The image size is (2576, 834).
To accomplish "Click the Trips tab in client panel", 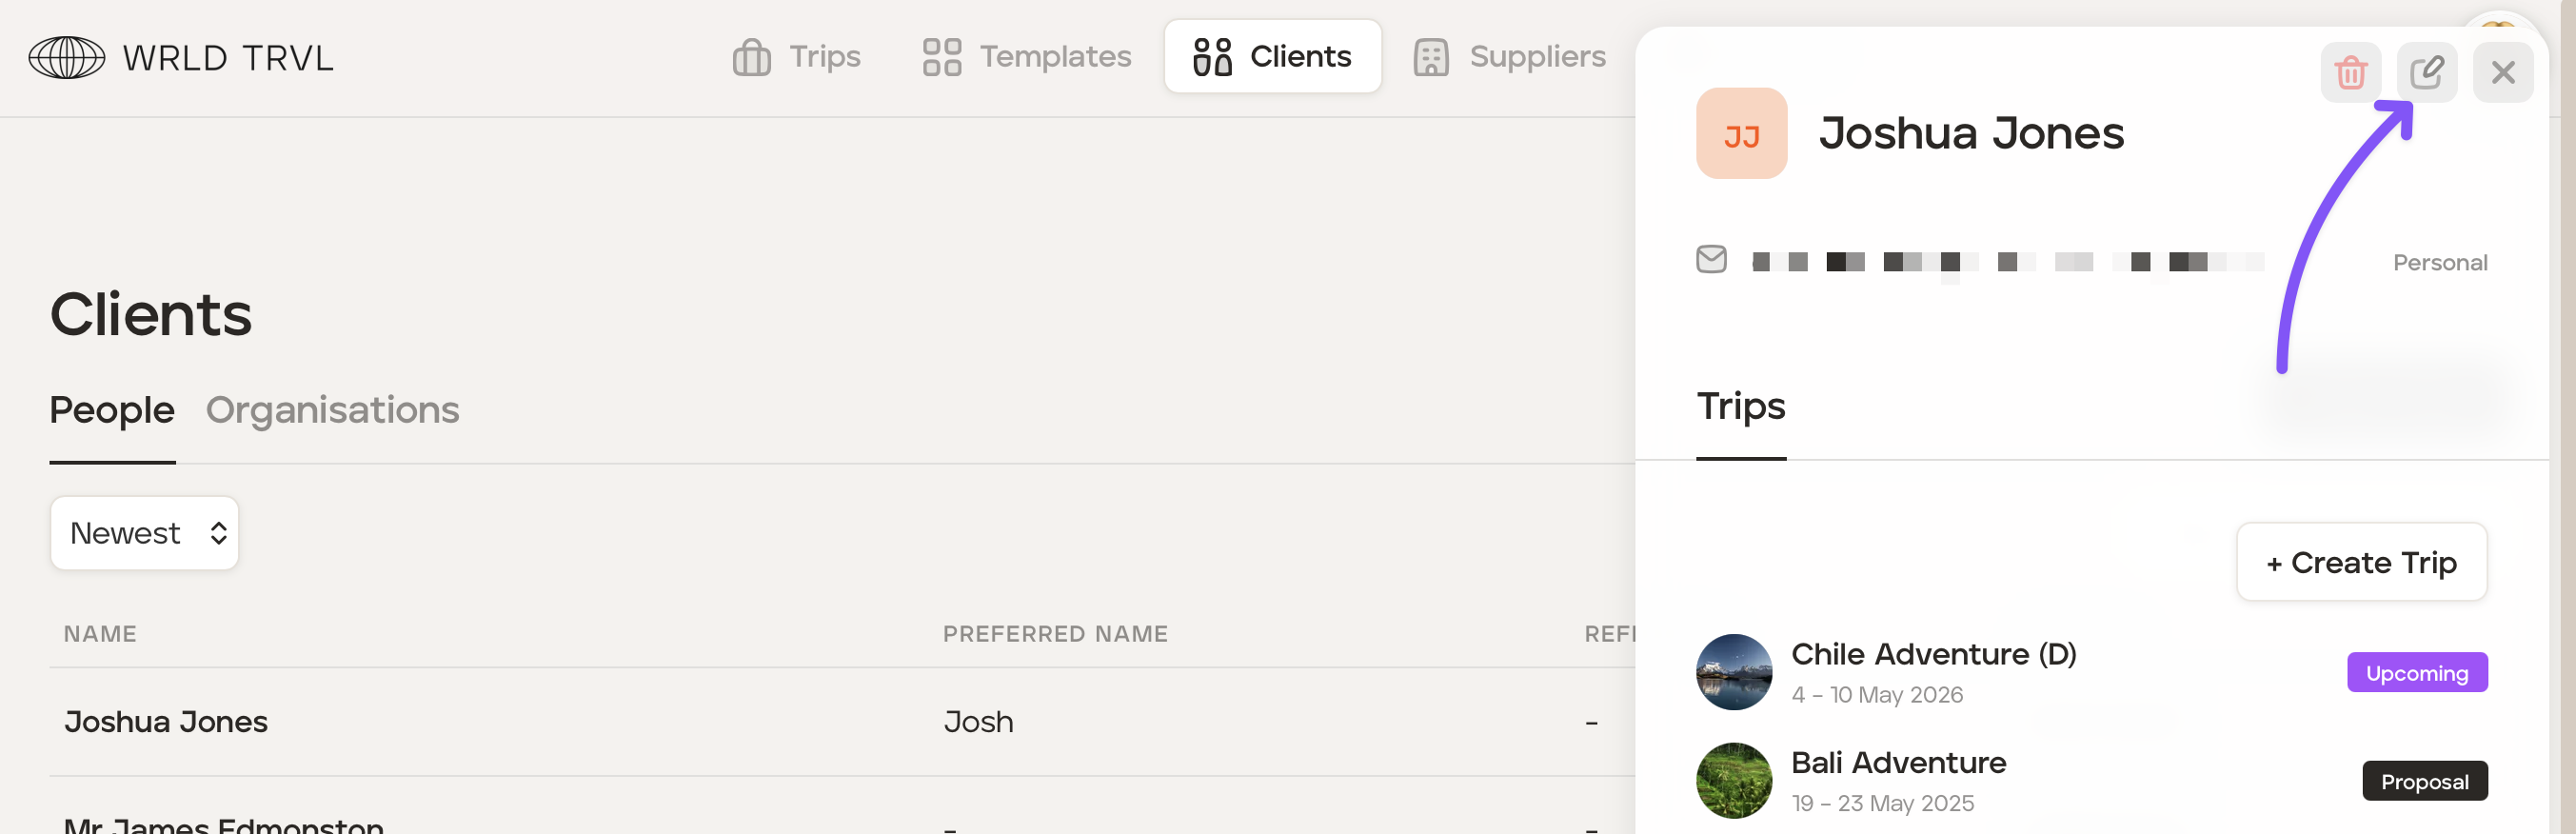I will click(x=1740, y=407).
